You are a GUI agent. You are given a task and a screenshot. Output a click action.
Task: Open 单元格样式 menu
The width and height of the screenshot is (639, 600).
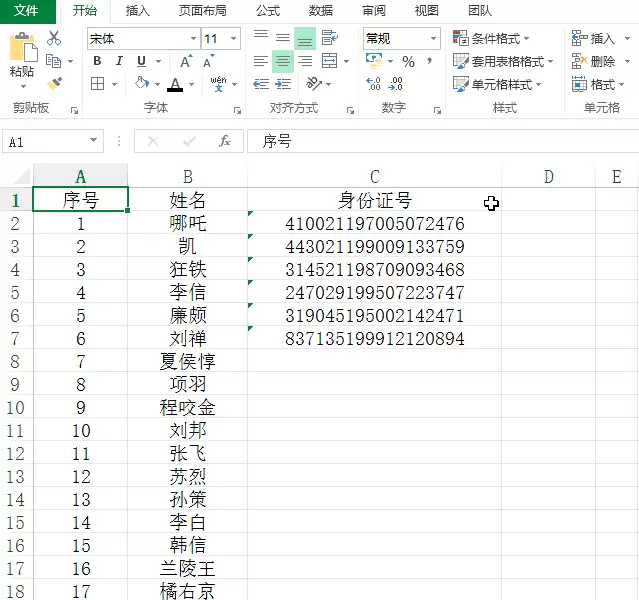497,84
